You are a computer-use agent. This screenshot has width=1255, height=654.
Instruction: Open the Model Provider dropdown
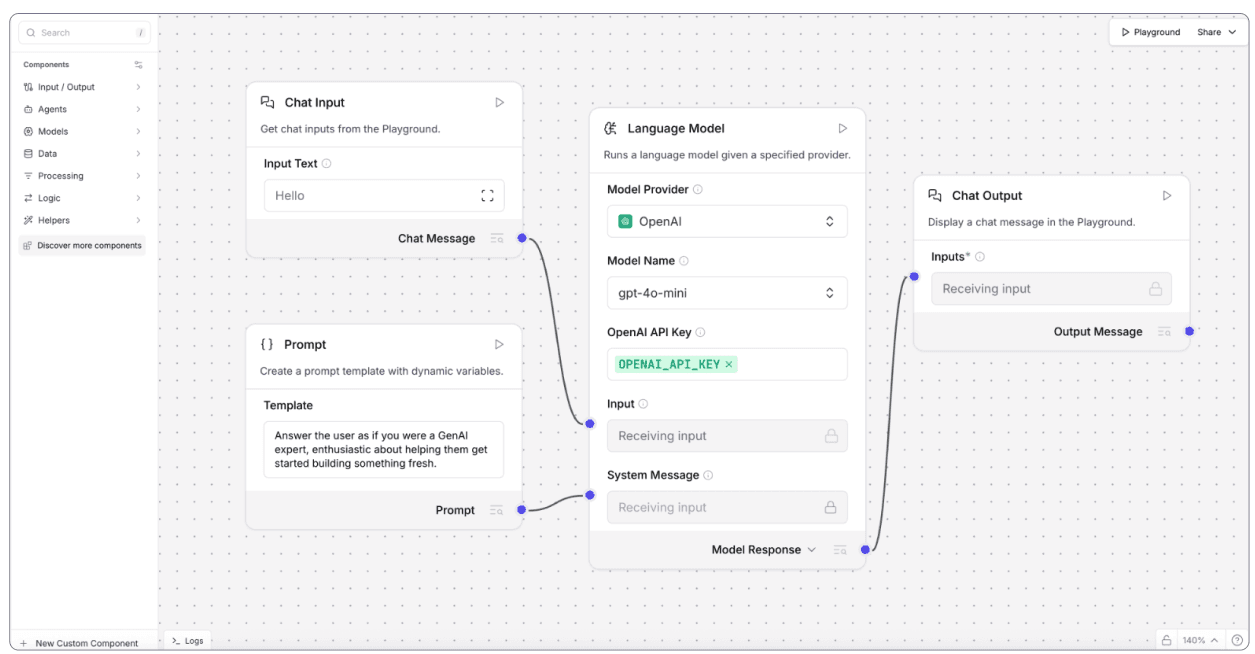click(x=727, y=222)
